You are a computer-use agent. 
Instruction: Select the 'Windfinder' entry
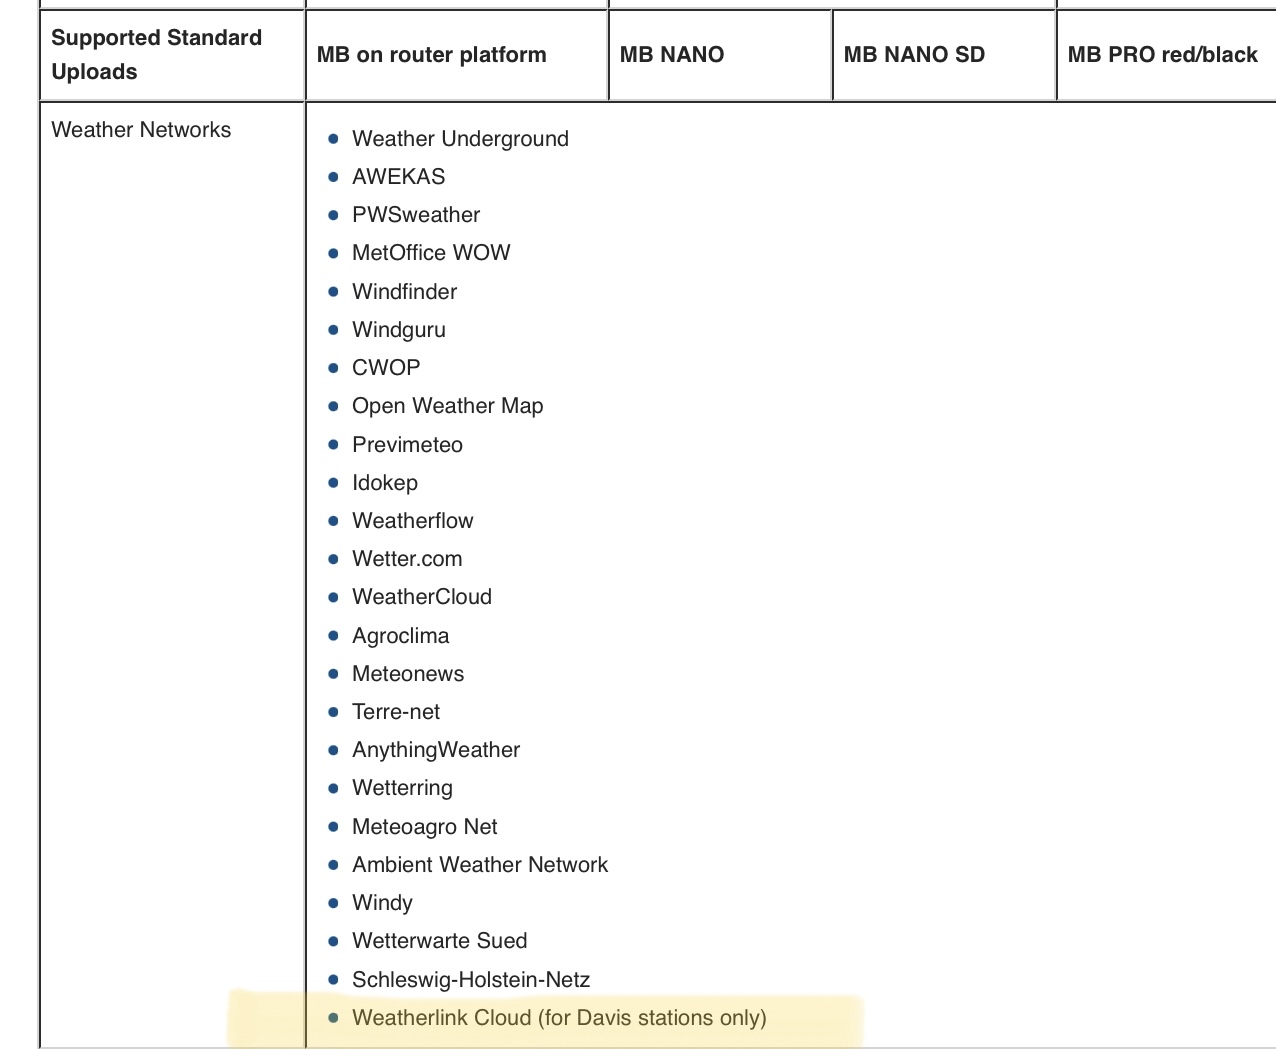[x=404, y=292]
